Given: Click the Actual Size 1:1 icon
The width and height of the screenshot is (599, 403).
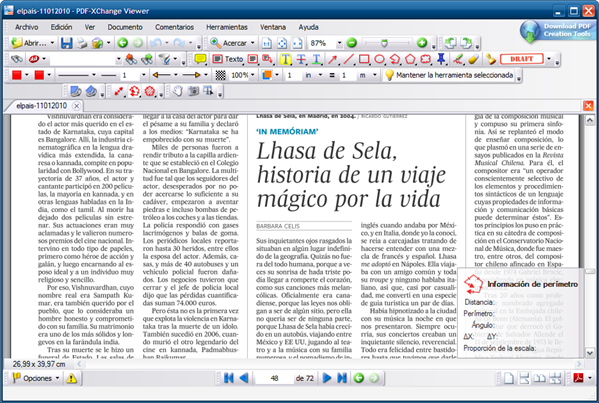Looking at the screenshot, I should pos(267,43).
